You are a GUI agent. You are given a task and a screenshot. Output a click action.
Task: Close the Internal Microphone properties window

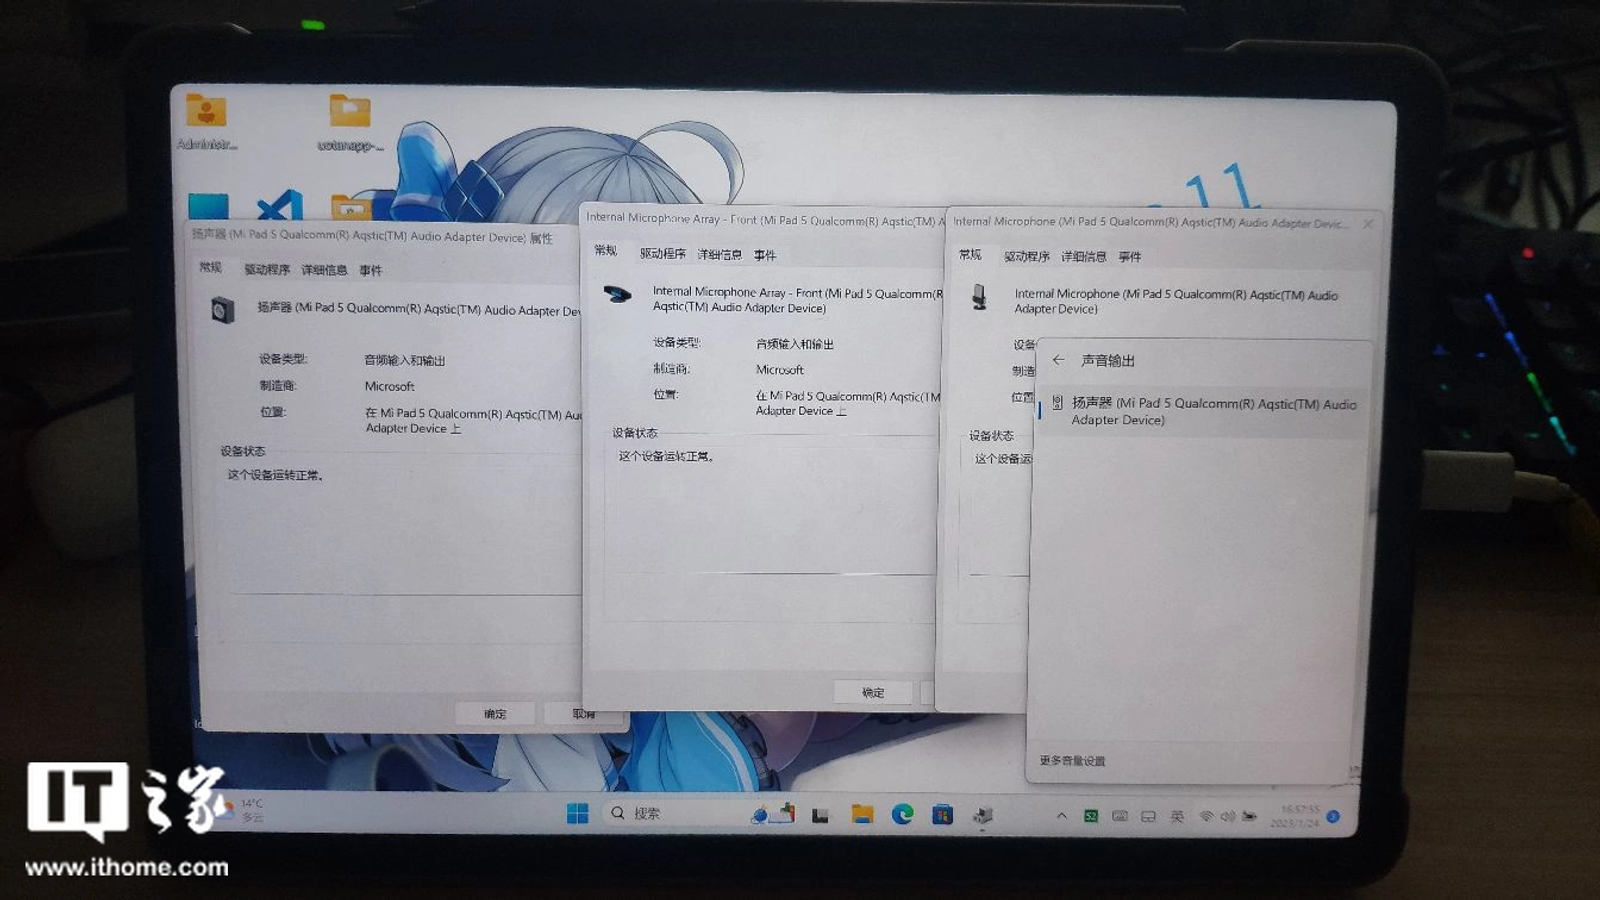click(x=1368, y=224)
